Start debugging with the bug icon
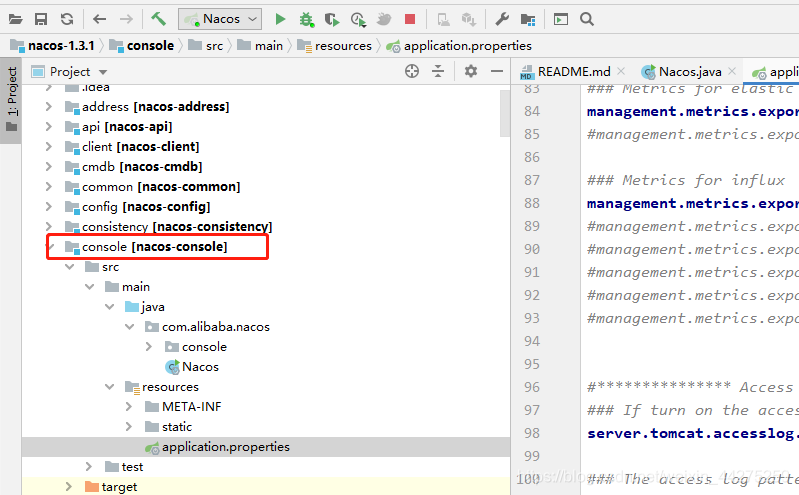The image size is (799, 495). [306, 19]
